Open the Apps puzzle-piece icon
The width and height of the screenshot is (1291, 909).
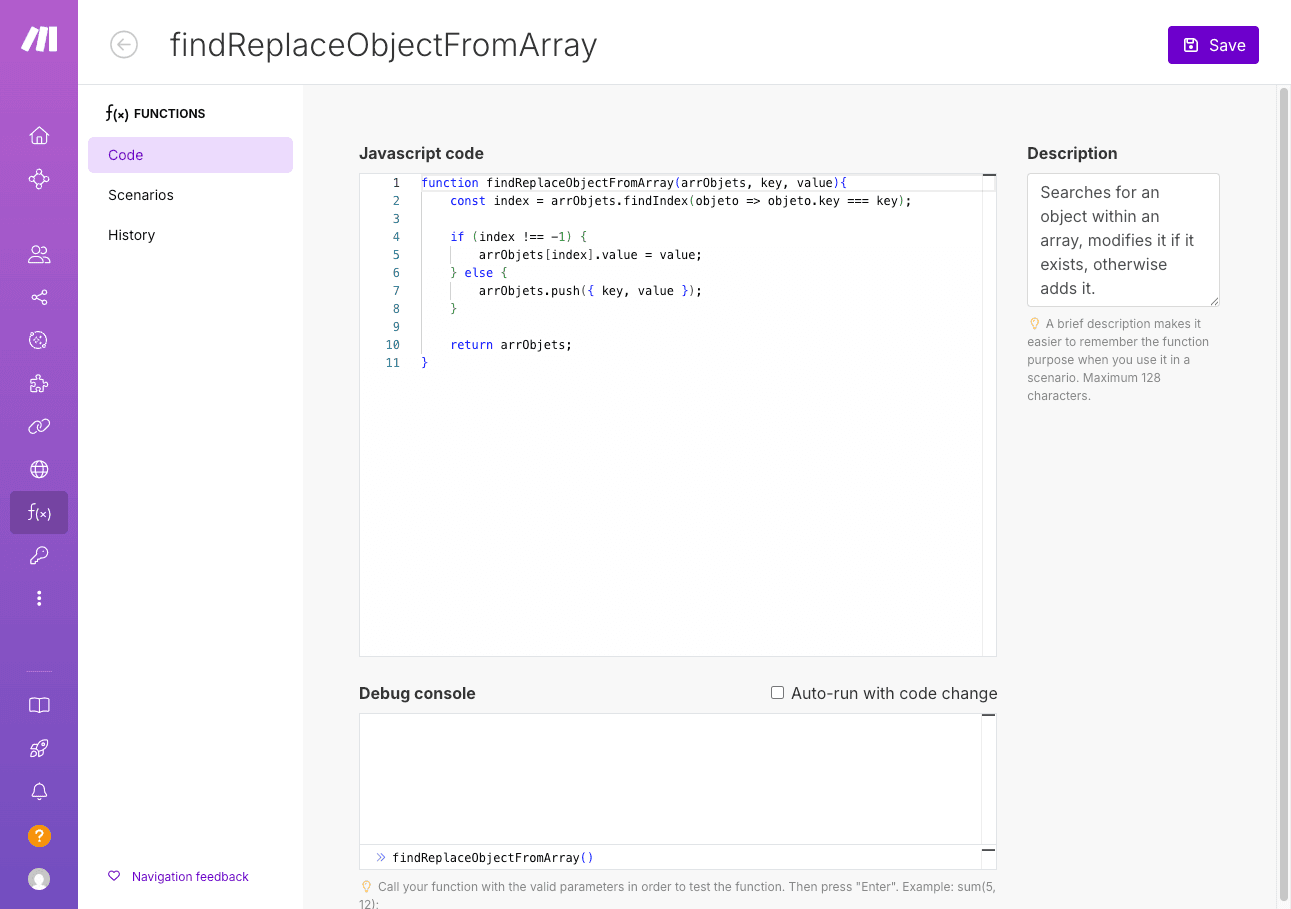[x=39, y=383]
